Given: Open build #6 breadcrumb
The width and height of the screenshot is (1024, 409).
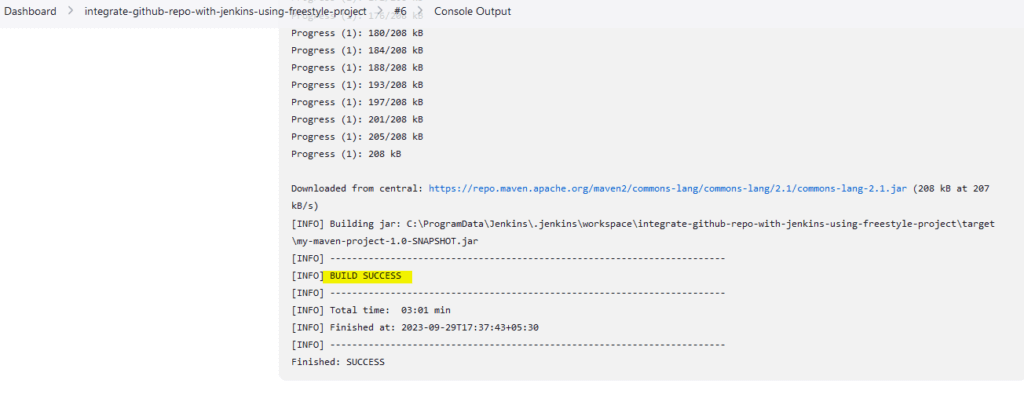Looking at the screenshot, I should pyautogui.click(x=400, y=11).
